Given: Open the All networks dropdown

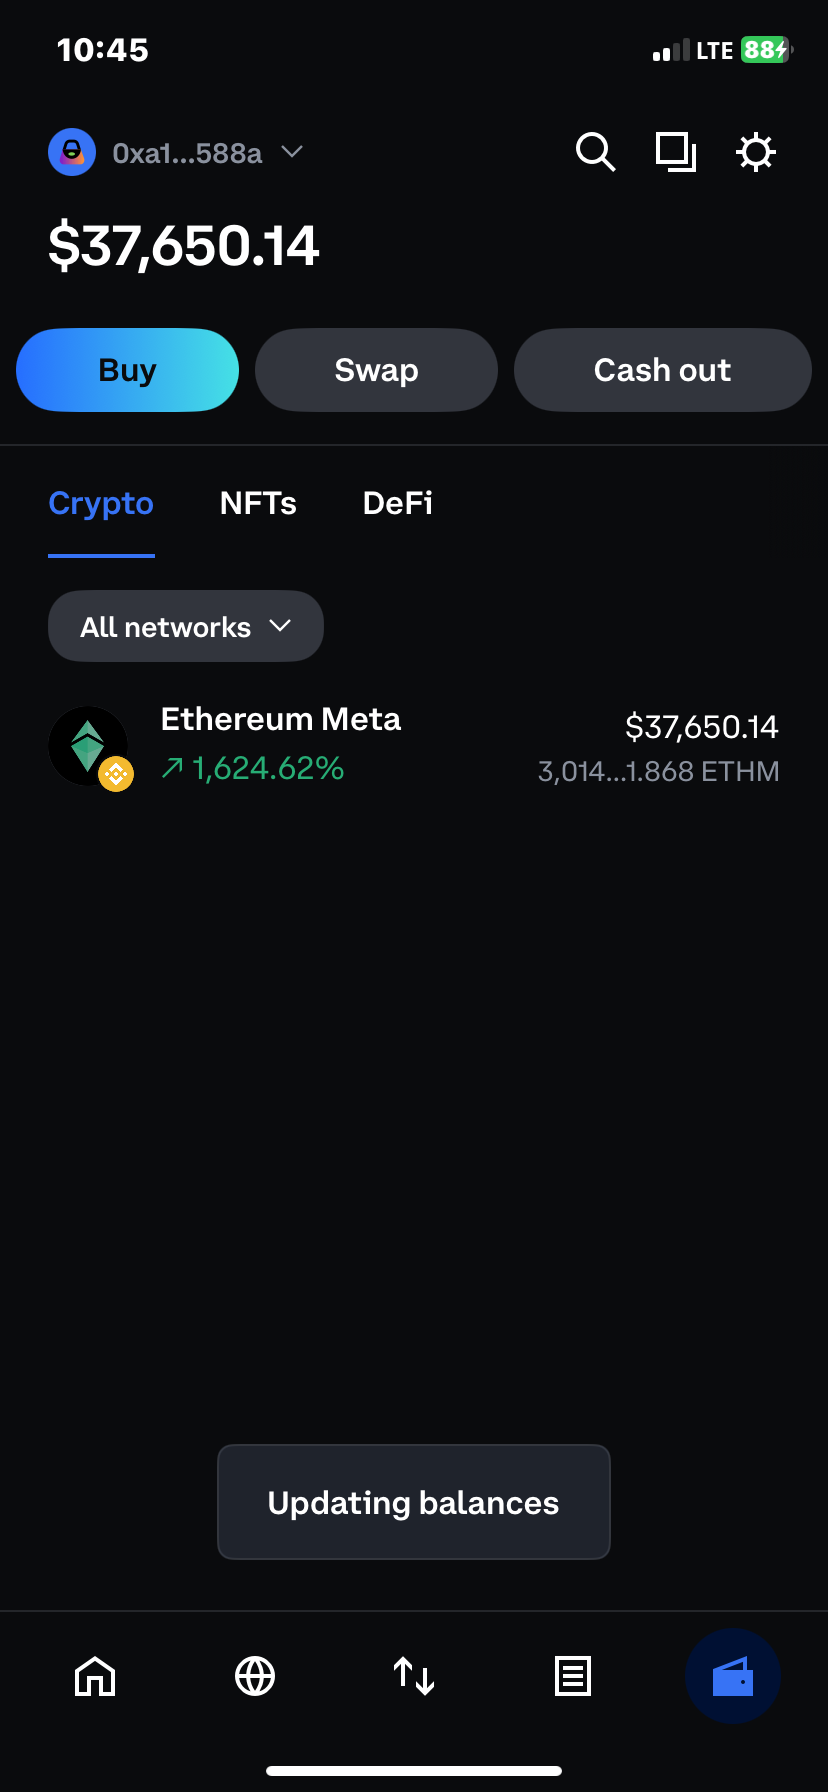Looking at the screenshot, I should [186, 626].
